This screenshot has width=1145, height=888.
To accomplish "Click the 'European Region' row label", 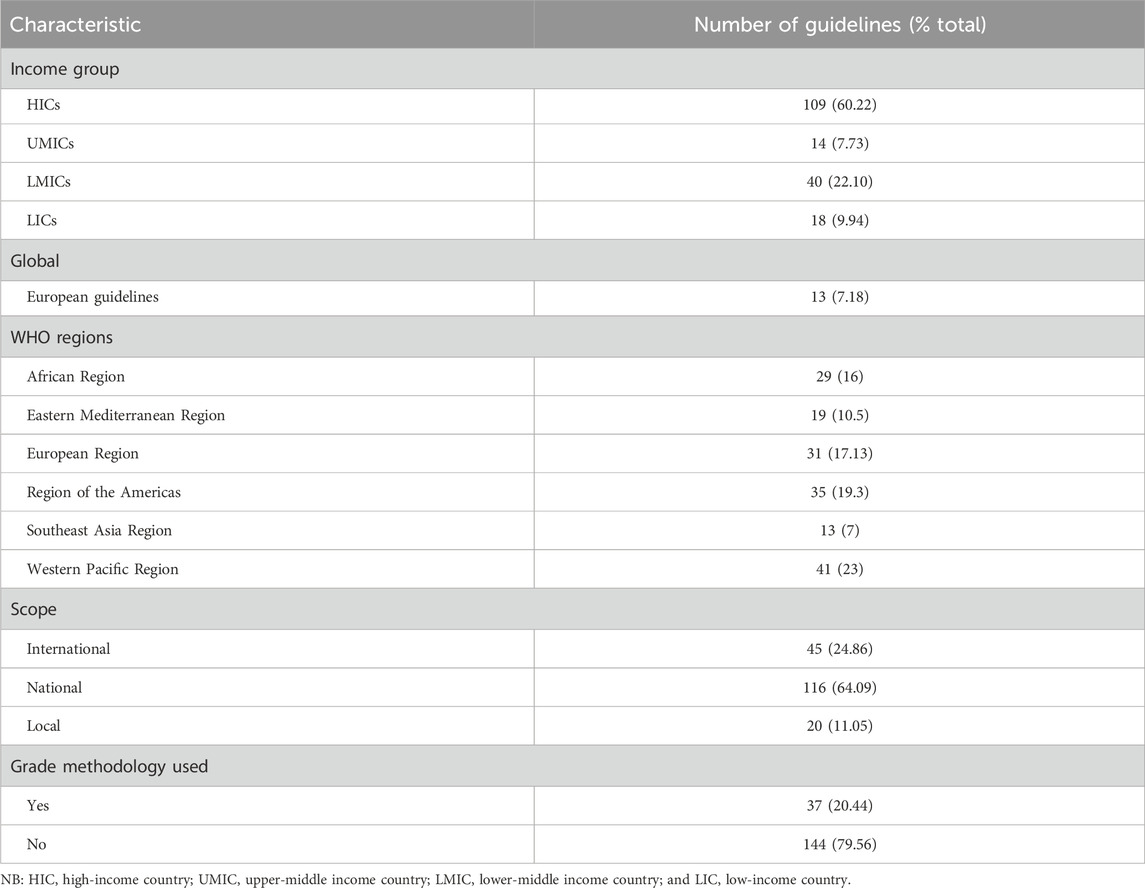I will click(83, 453).
